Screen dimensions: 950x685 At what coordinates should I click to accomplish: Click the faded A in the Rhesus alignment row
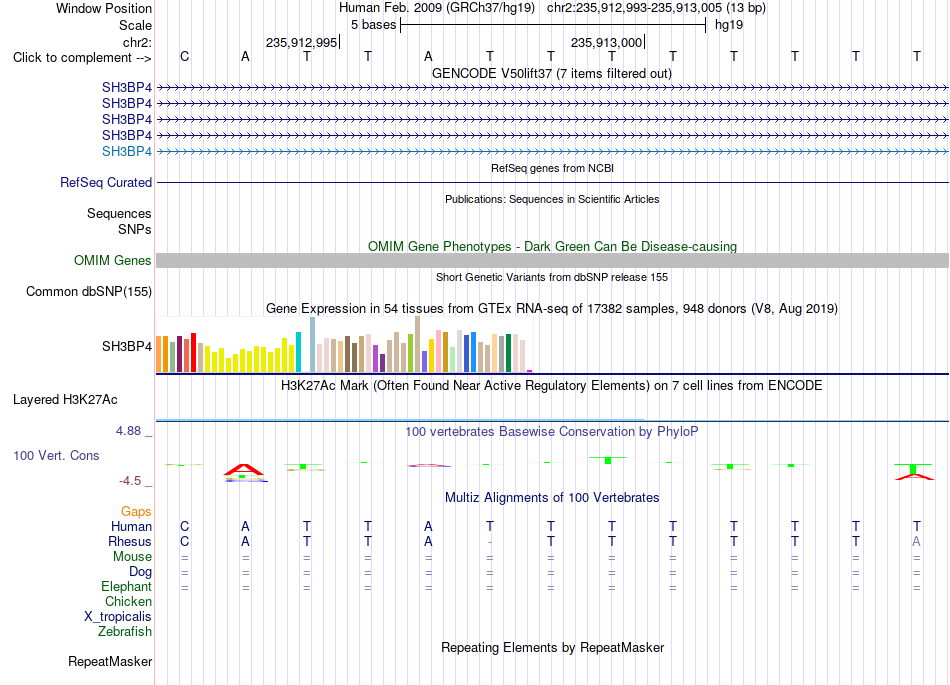[x=917, y=541]
